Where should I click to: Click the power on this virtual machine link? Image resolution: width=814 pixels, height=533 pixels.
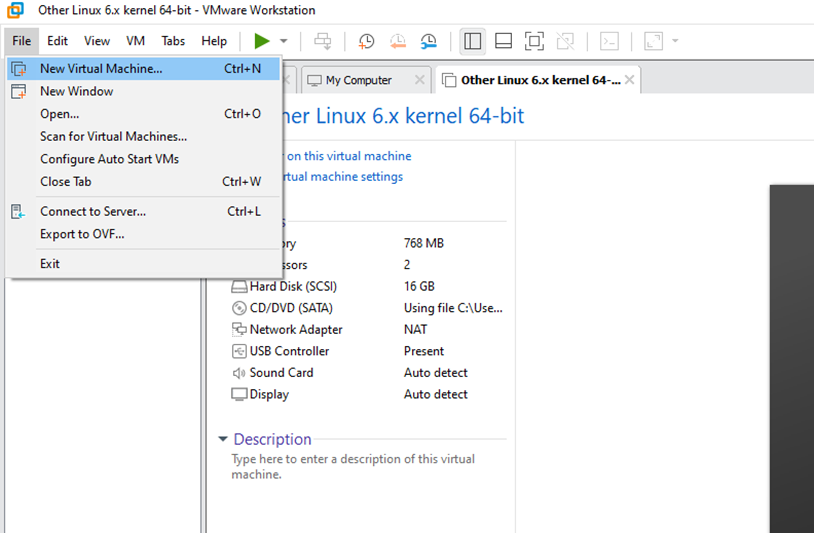(347, 156)
